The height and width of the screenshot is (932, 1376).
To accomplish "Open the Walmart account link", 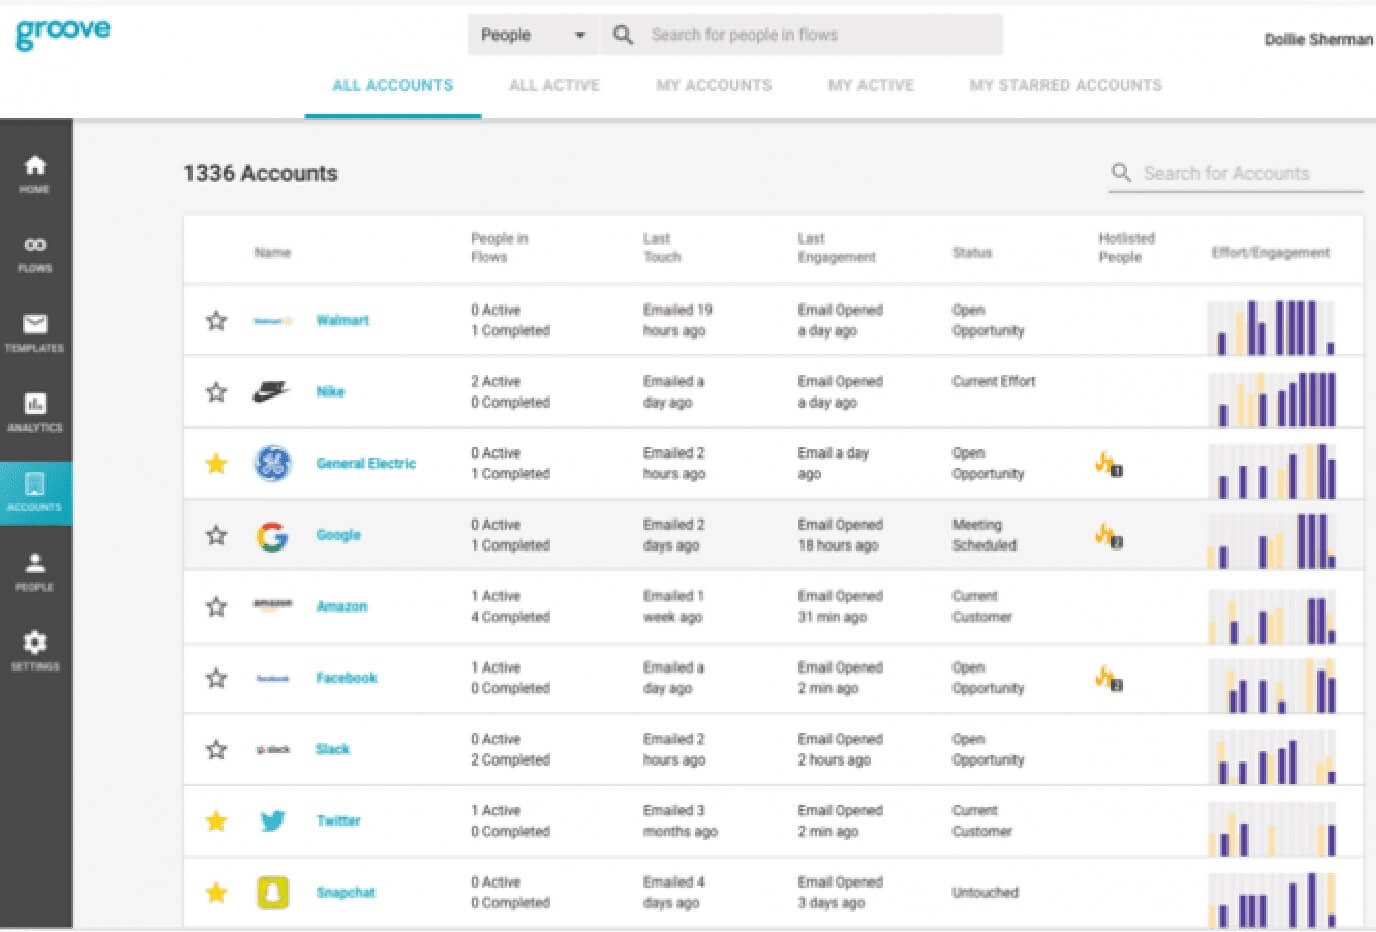I will point(342,321).
